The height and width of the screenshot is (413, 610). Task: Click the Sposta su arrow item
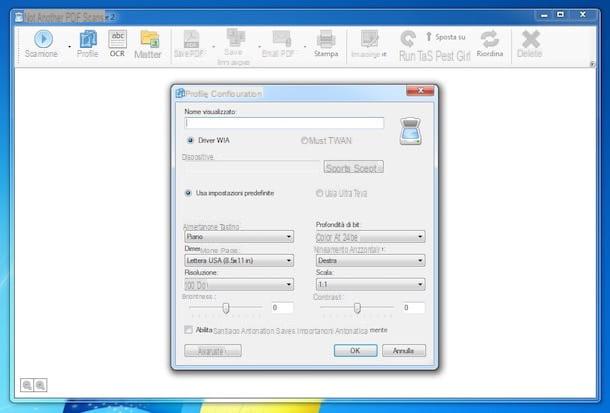[445, 37]
